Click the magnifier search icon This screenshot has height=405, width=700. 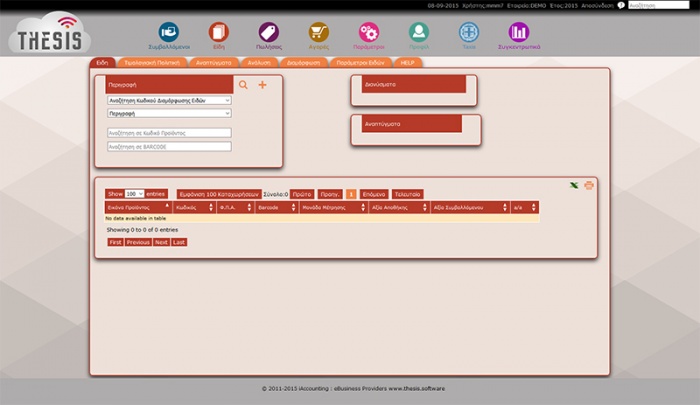pos(243,85)
